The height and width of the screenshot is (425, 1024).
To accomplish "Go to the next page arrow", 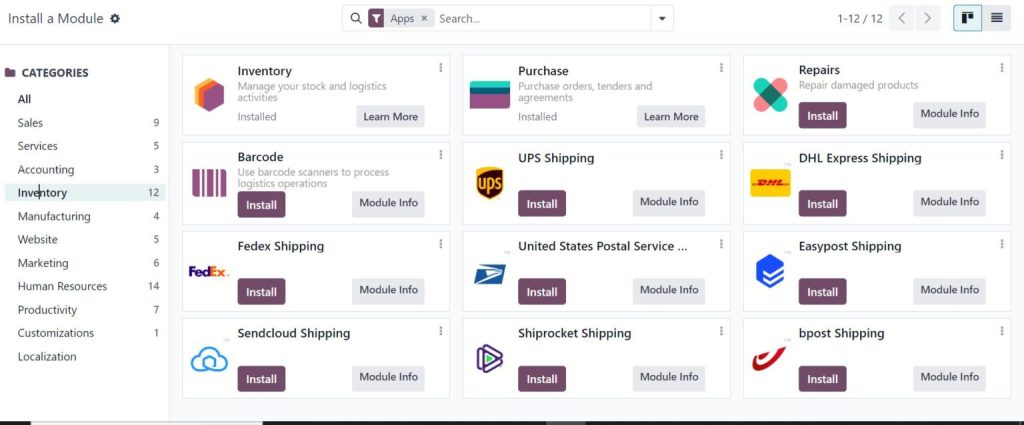I will [929, 18].
